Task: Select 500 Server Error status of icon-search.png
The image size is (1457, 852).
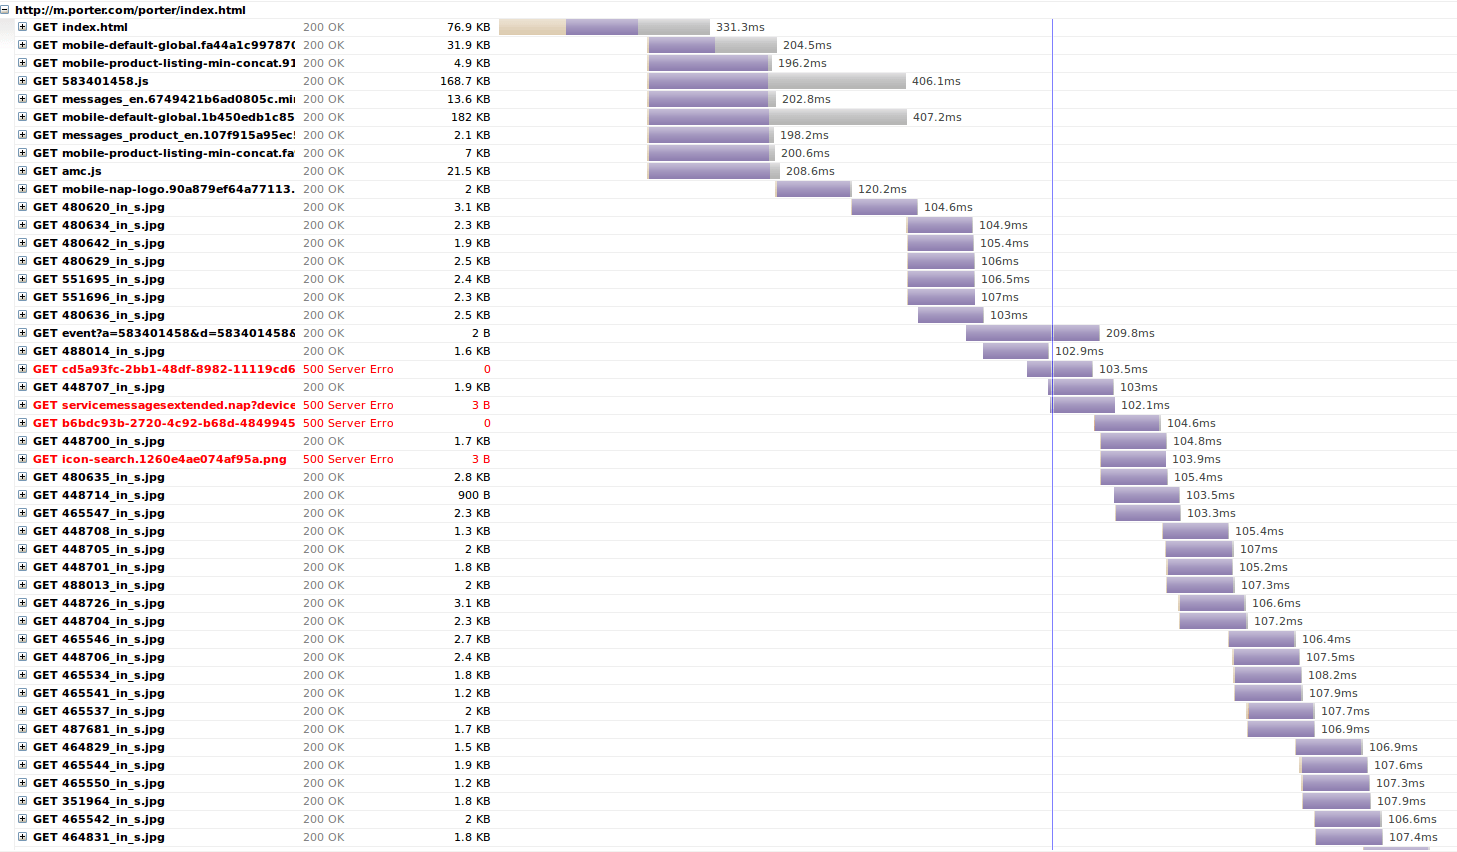Action: pos(348,459)
